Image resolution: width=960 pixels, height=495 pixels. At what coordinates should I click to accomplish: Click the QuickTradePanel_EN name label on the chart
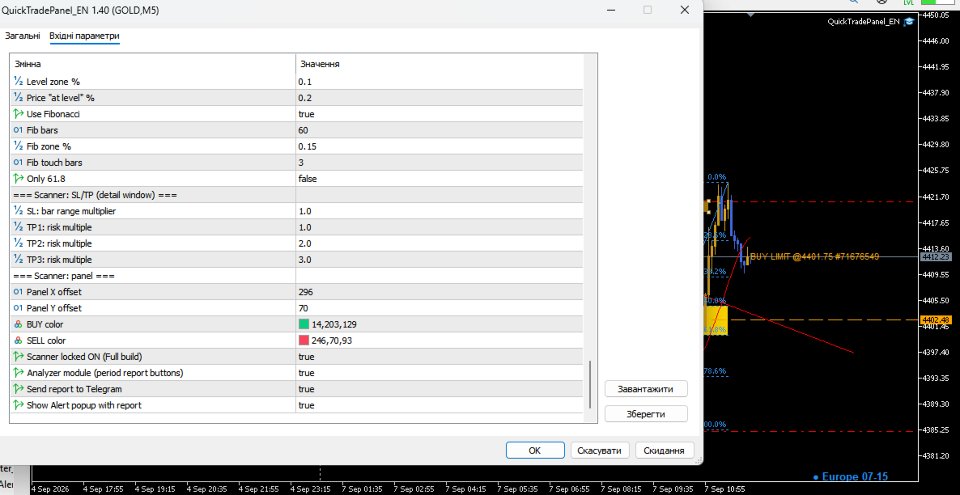(x=863, y=21)
